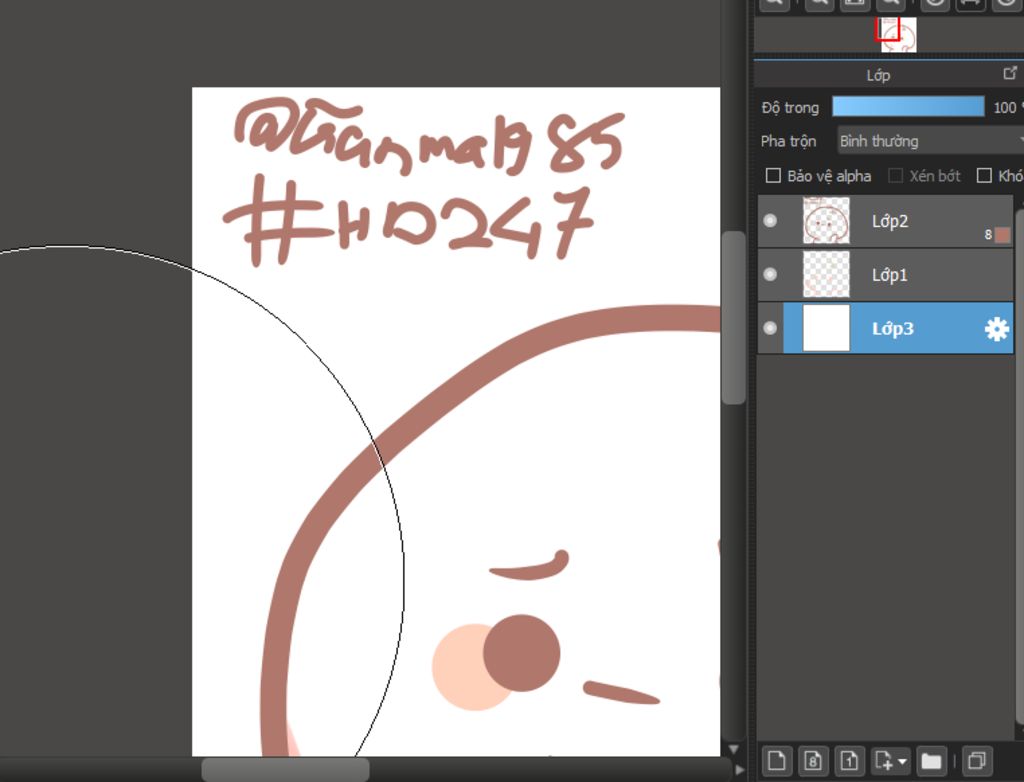Create a new layer folder
This screenshot has width=1024, height=782.
coord(931,760)
